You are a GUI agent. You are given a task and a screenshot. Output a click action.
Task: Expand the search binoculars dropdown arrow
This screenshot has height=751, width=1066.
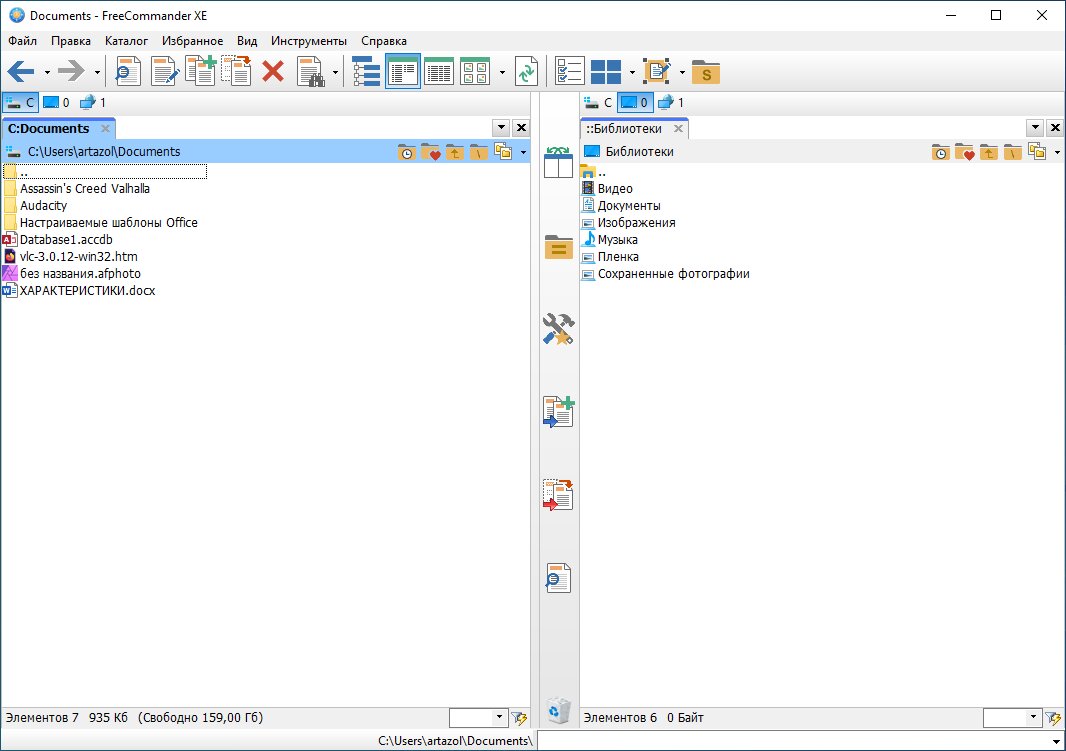(335, 72)
